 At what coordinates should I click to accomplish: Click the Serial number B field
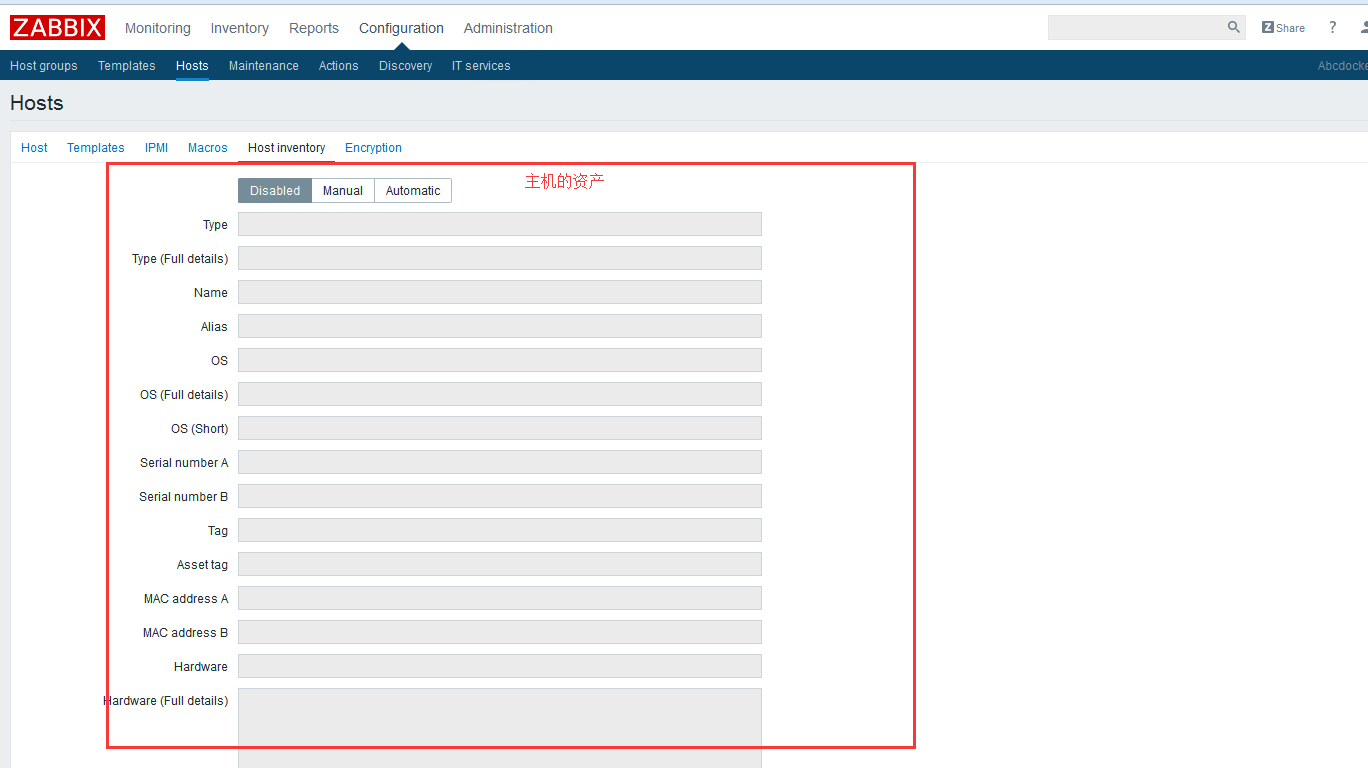click(500, 496)
